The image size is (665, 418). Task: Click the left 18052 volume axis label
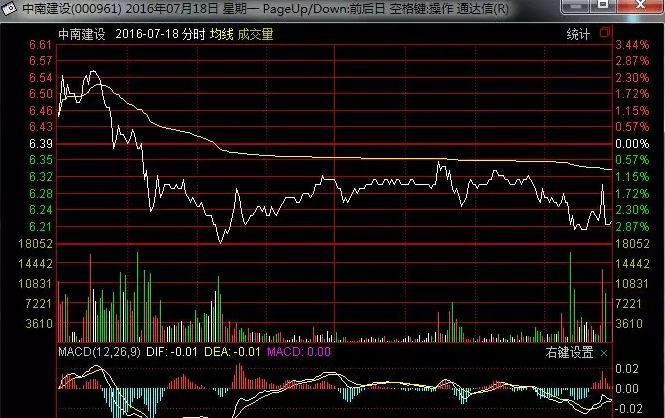point(35,244)
